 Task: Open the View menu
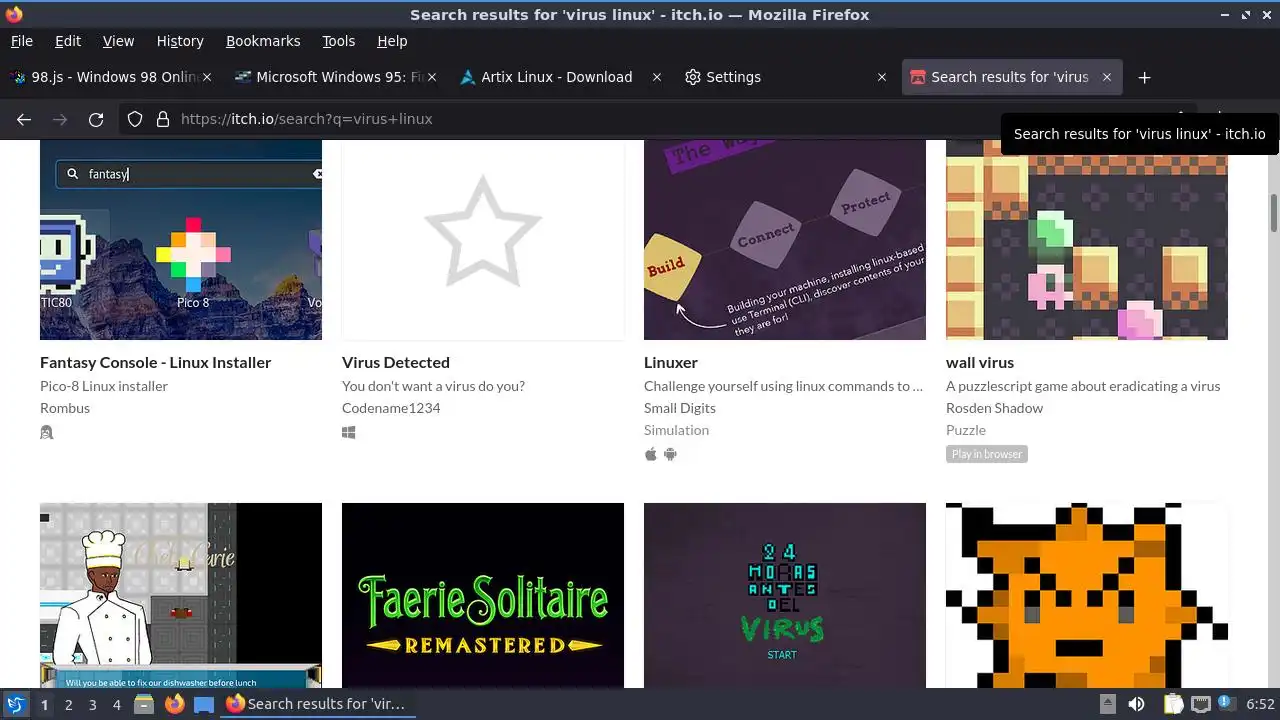pos(118,41)
